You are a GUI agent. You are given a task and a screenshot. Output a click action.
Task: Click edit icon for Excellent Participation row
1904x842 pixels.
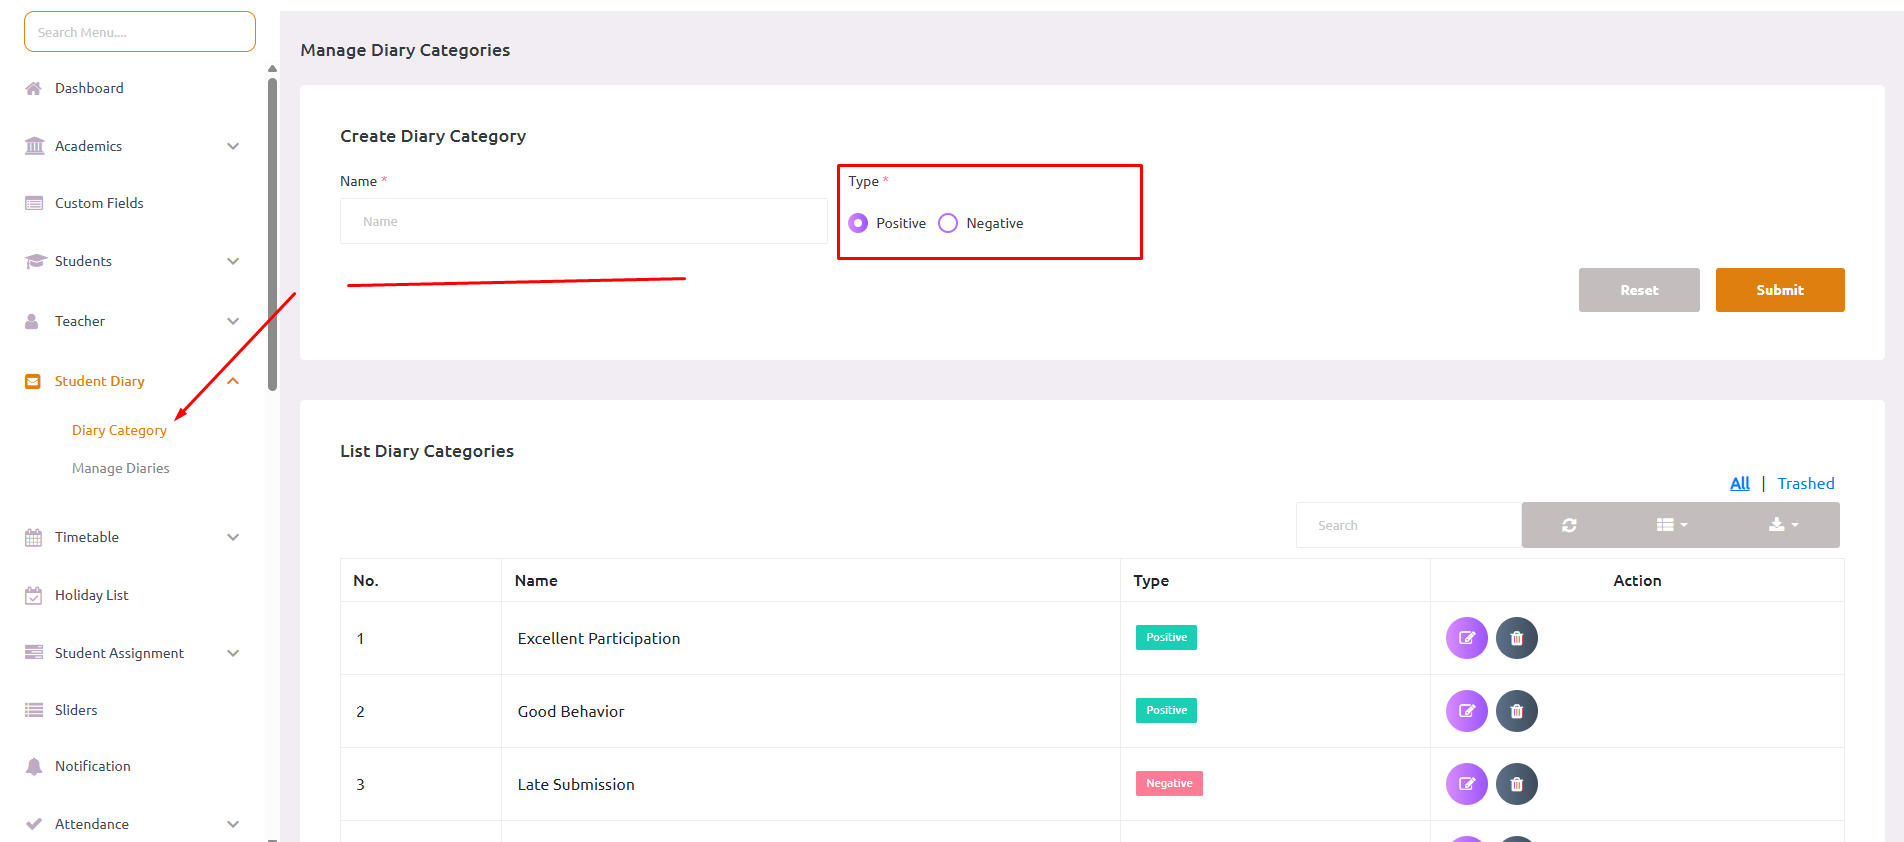[x=1466, y=638]
